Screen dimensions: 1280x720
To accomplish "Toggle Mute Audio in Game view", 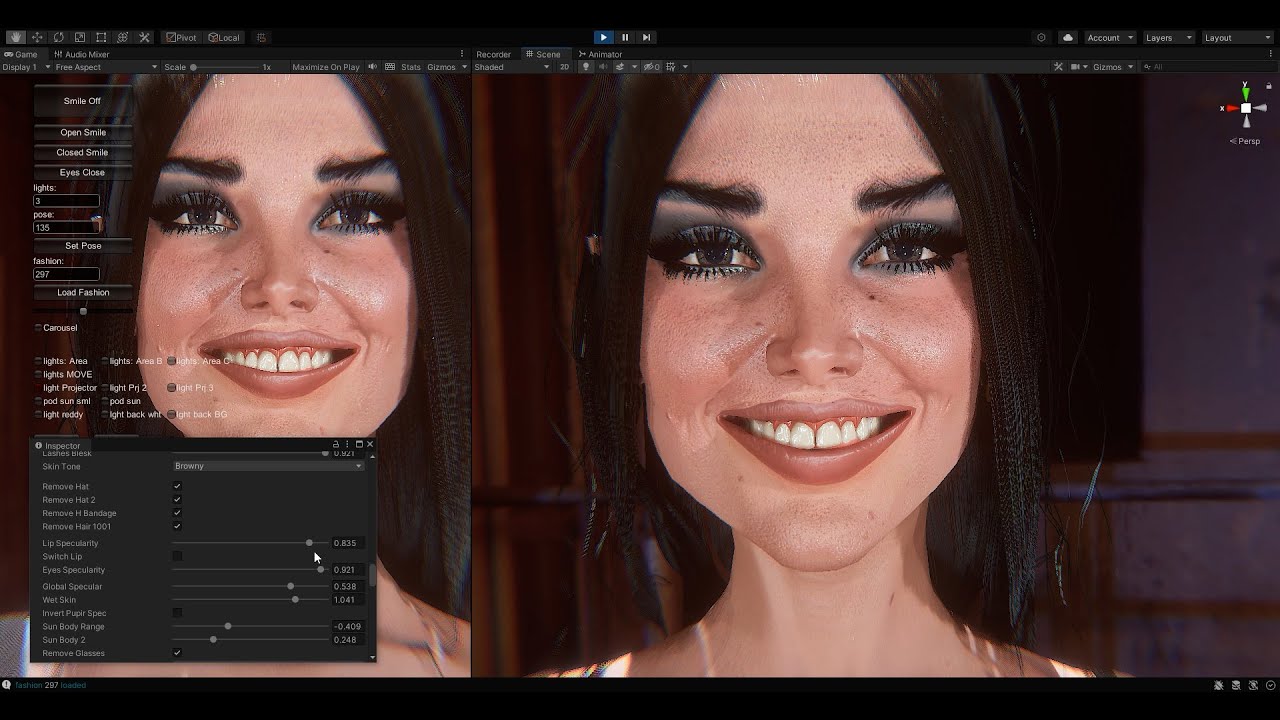I will coord(372,67).
